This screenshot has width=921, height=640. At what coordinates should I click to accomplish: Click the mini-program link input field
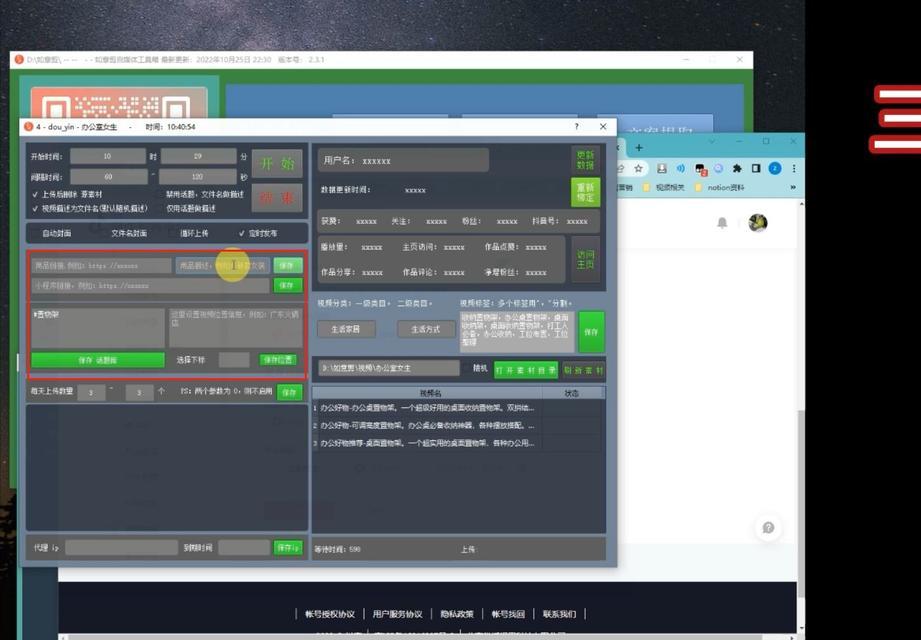tap(150, 286)
